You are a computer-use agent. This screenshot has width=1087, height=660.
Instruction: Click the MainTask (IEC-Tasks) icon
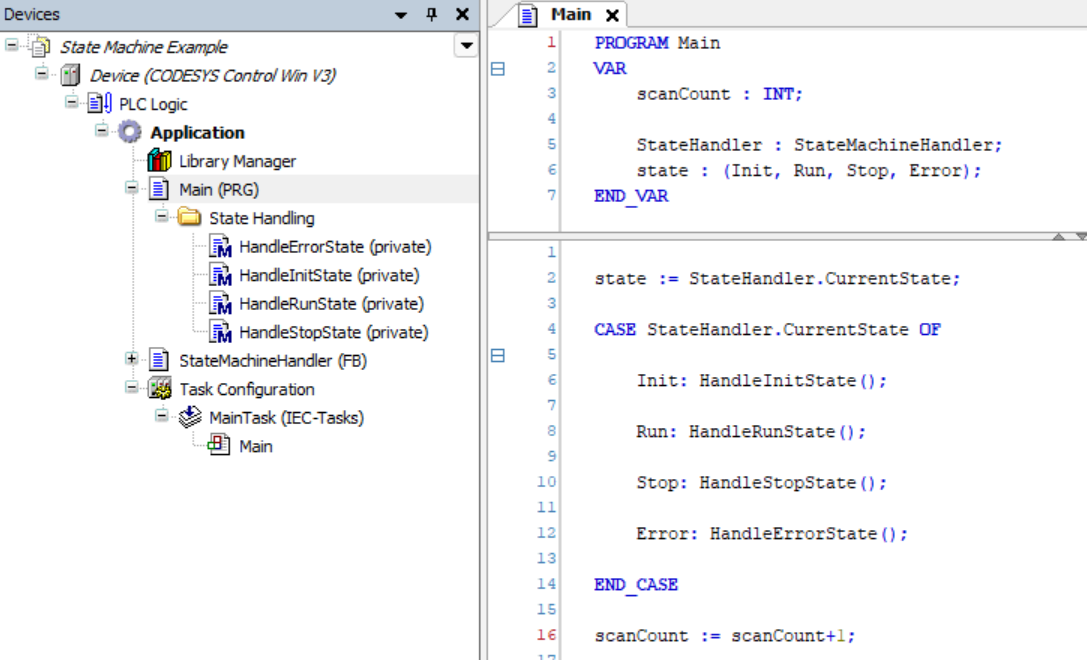[x=190, y=417]
